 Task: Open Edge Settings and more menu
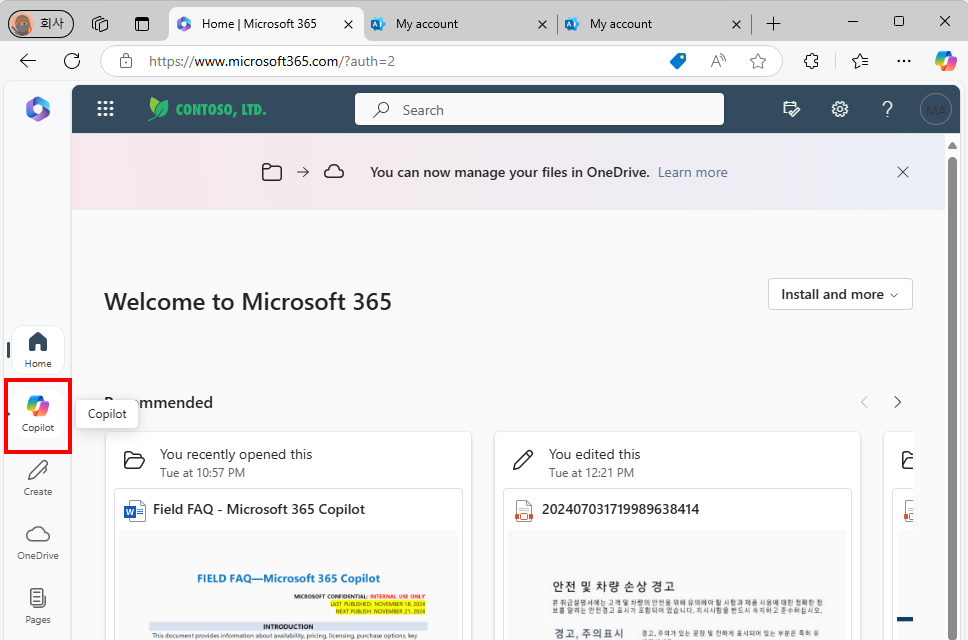904,61
